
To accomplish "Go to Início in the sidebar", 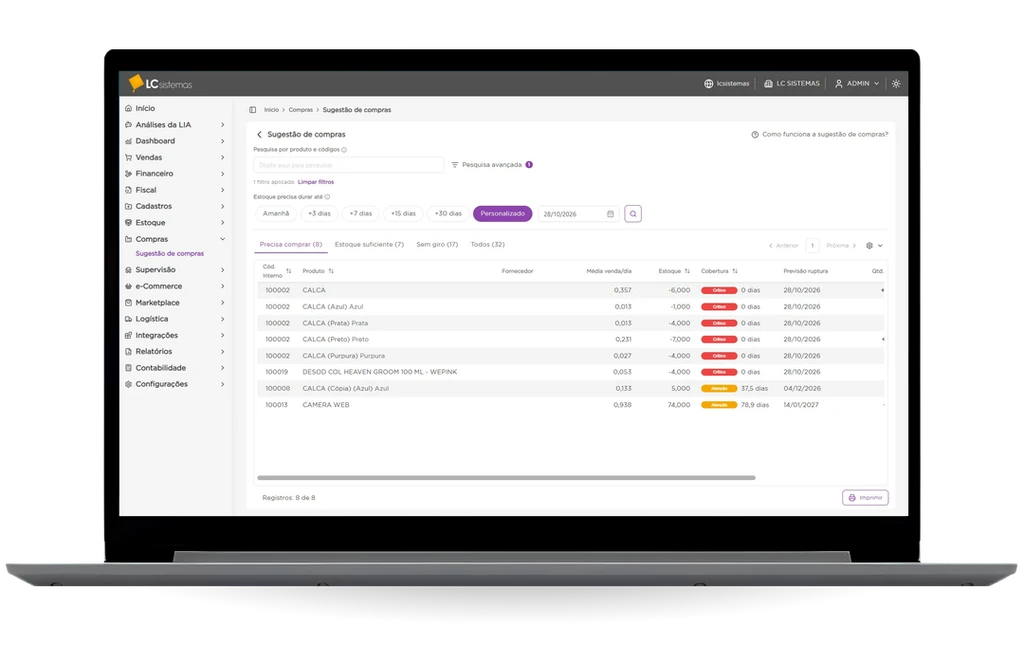I will click(x=145, y=108).
